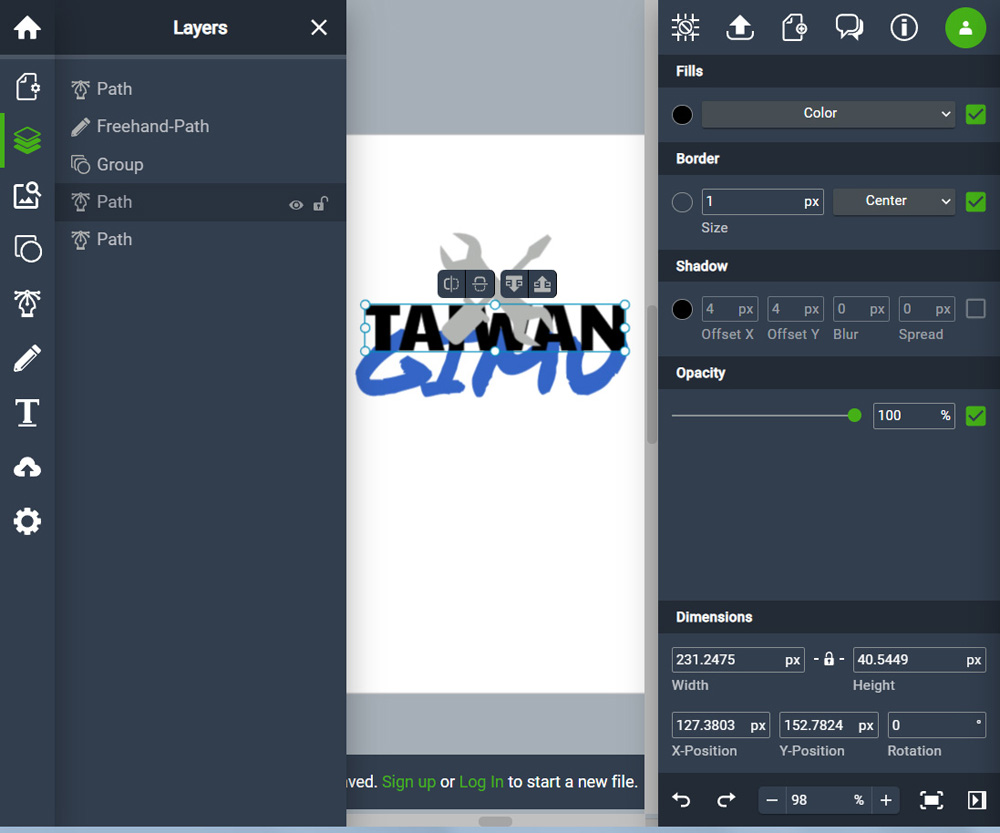
Task: Open the fill type Color dropdown
Action: click(x=828, y=114)
